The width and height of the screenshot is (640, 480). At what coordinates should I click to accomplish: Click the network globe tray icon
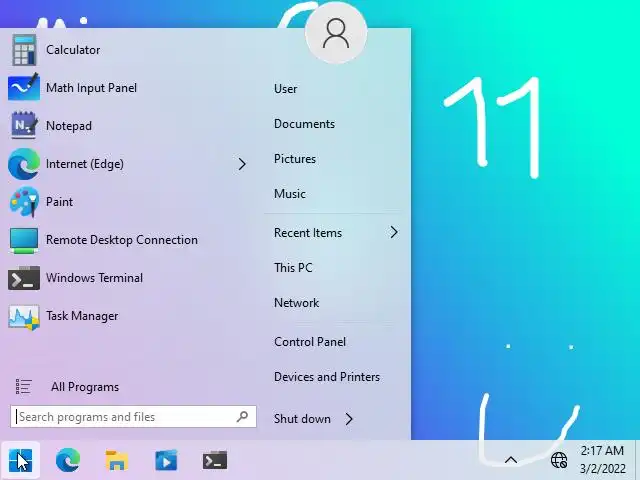pos(559,460)
